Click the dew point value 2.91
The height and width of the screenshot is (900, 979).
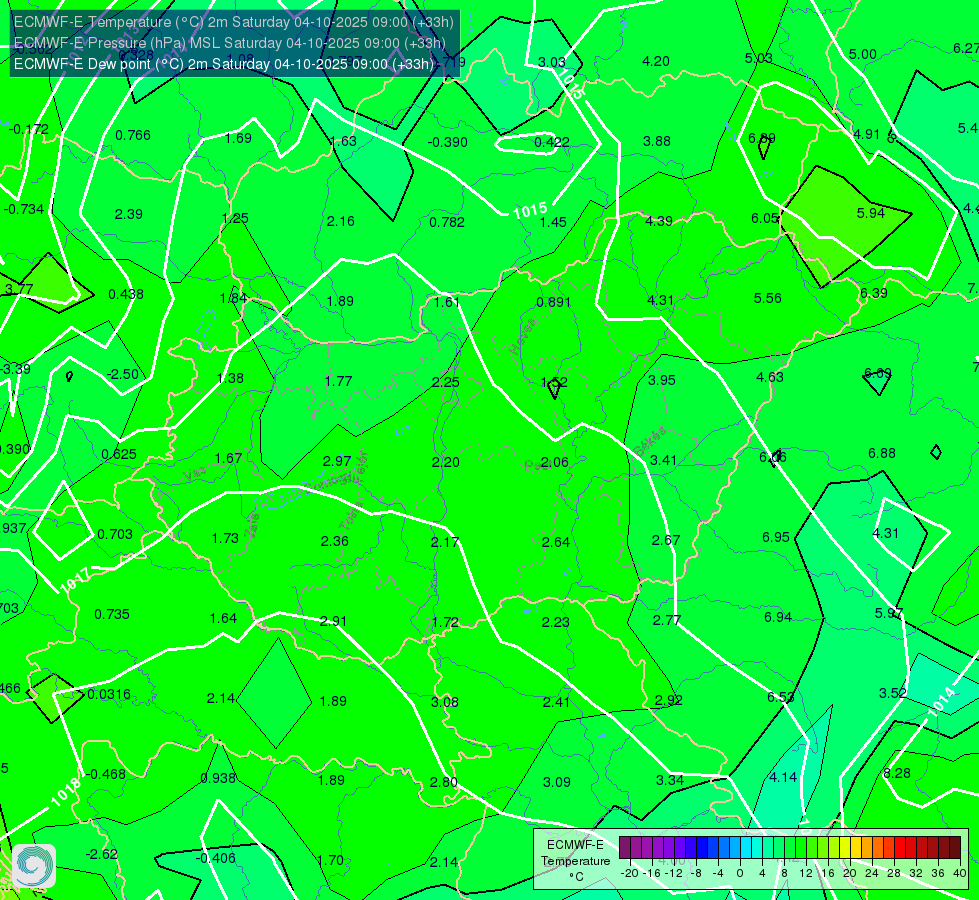pos(333,621)
